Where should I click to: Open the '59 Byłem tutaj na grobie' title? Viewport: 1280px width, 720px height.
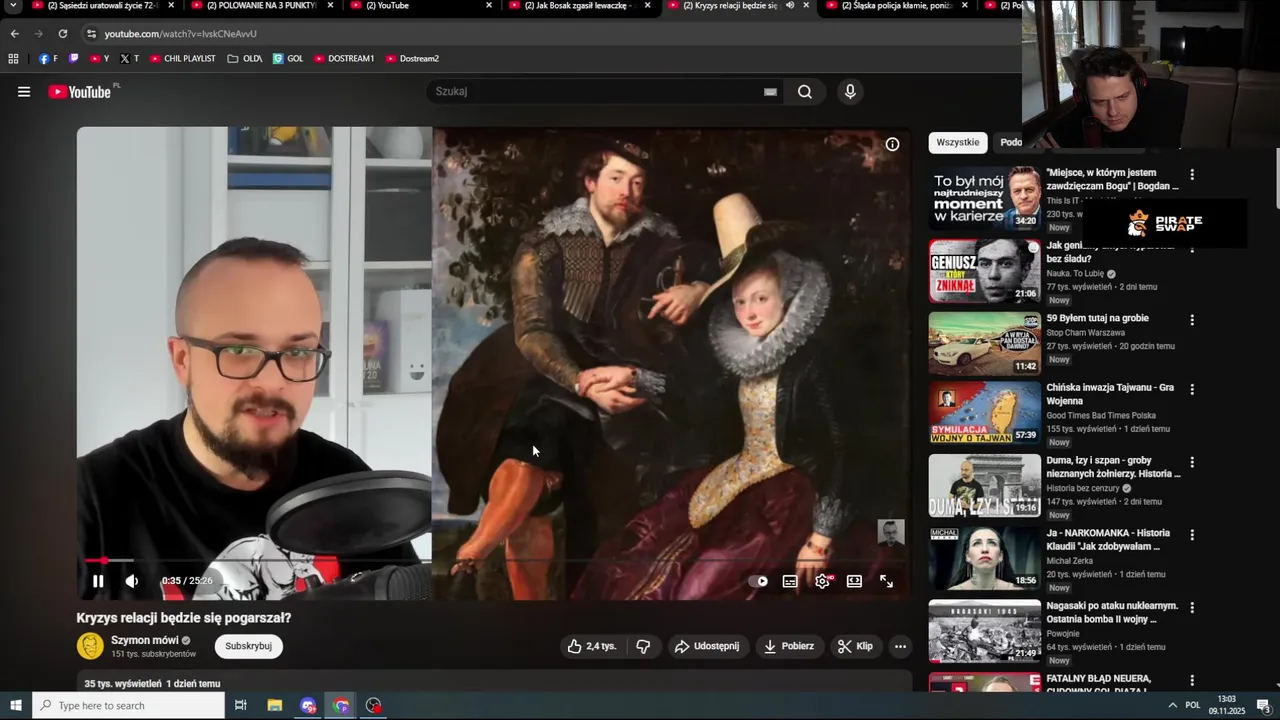(1097, 318)
